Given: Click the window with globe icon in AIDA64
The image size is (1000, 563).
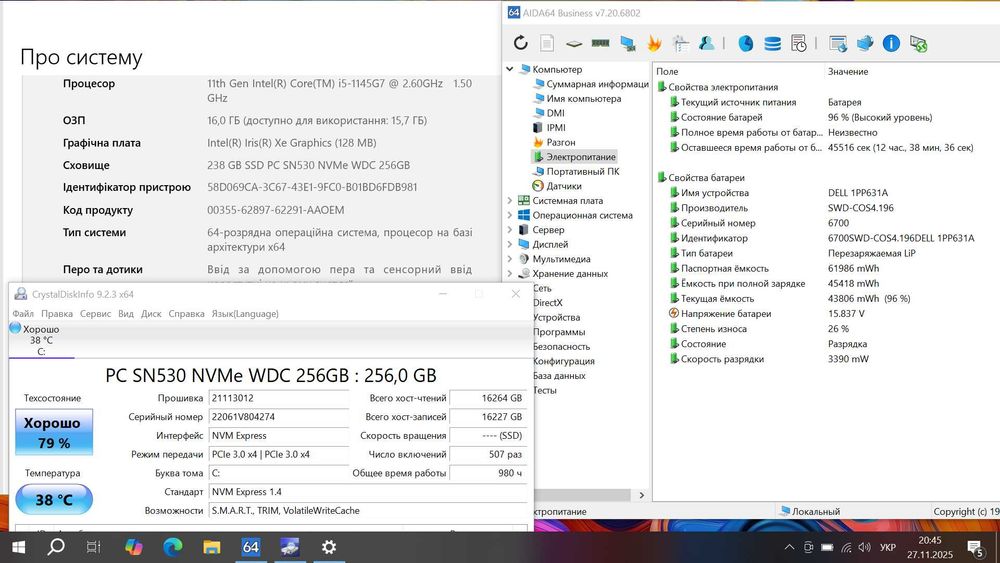Looking at the screenshot, I should pos(838,43).
